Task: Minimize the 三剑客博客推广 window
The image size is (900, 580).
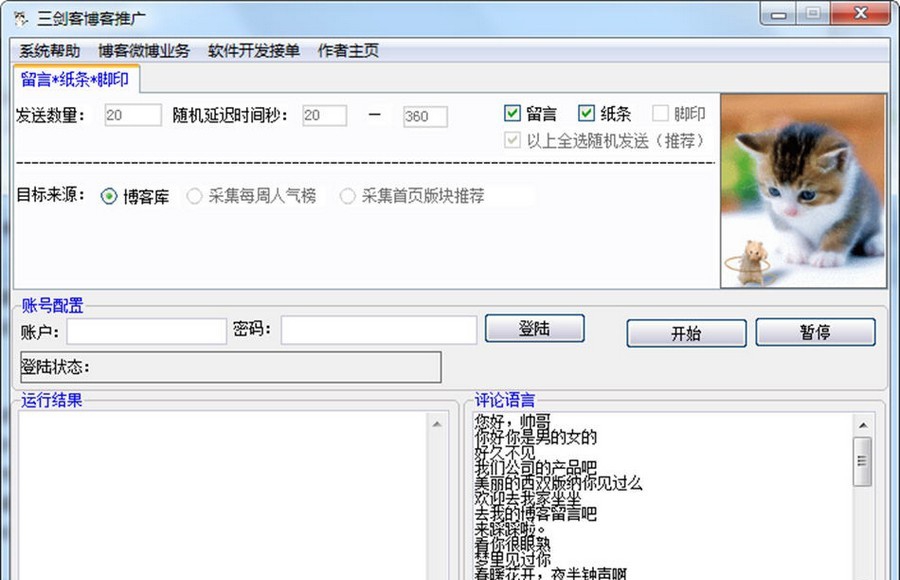Action: click(x=778, y=14)
